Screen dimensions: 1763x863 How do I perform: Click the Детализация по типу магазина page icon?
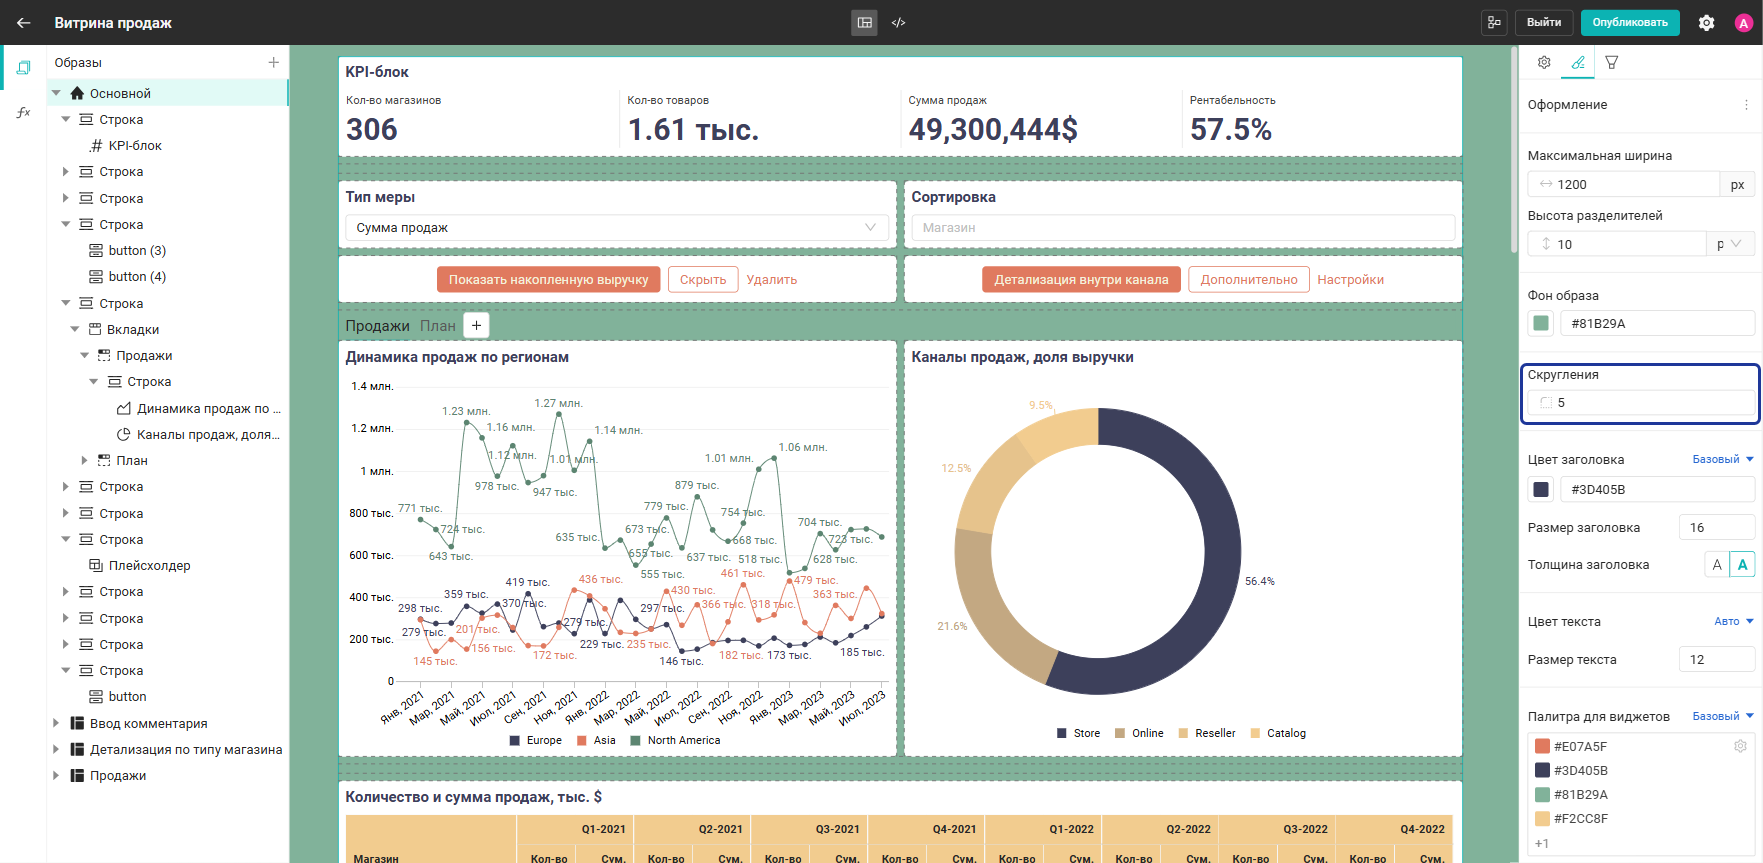77,749
